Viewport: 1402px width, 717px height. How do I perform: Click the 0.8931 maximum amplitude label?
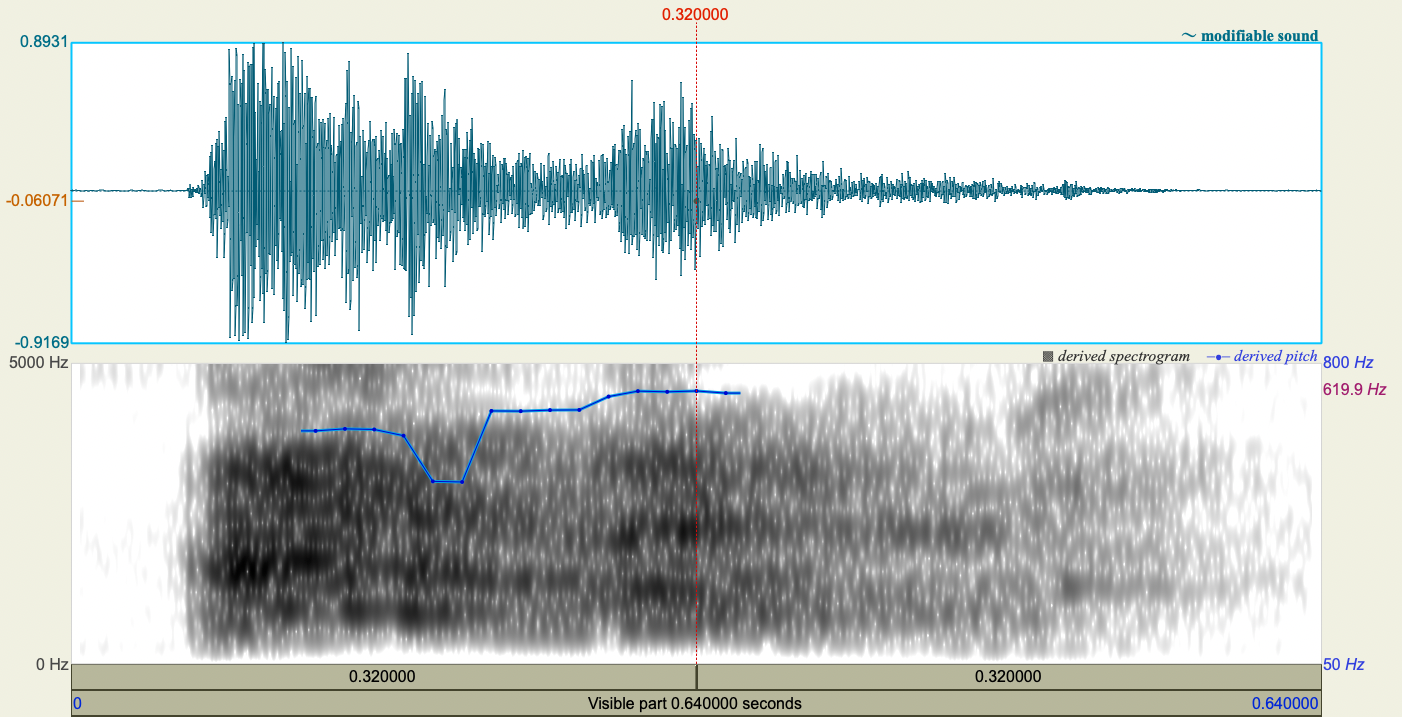(x=43, y=40)
